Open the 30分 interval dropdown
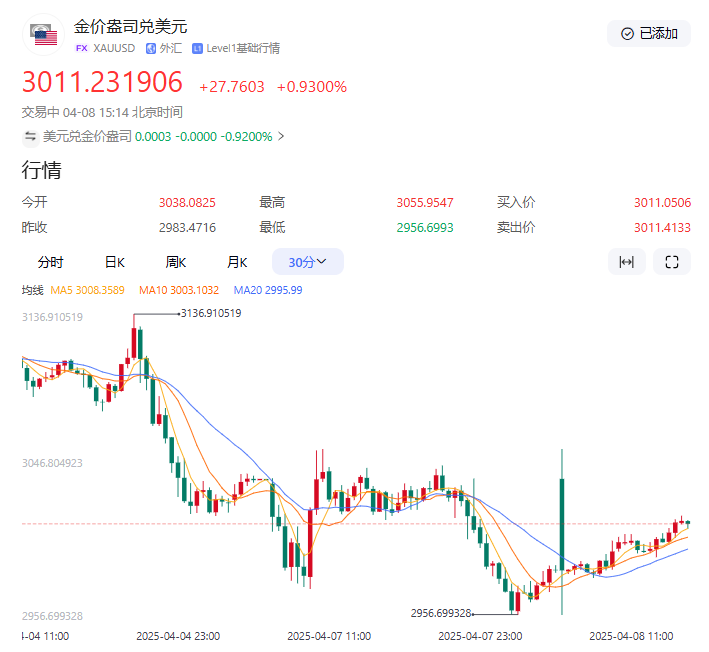This screenshot has width=709, height=652. click(307, 262)
